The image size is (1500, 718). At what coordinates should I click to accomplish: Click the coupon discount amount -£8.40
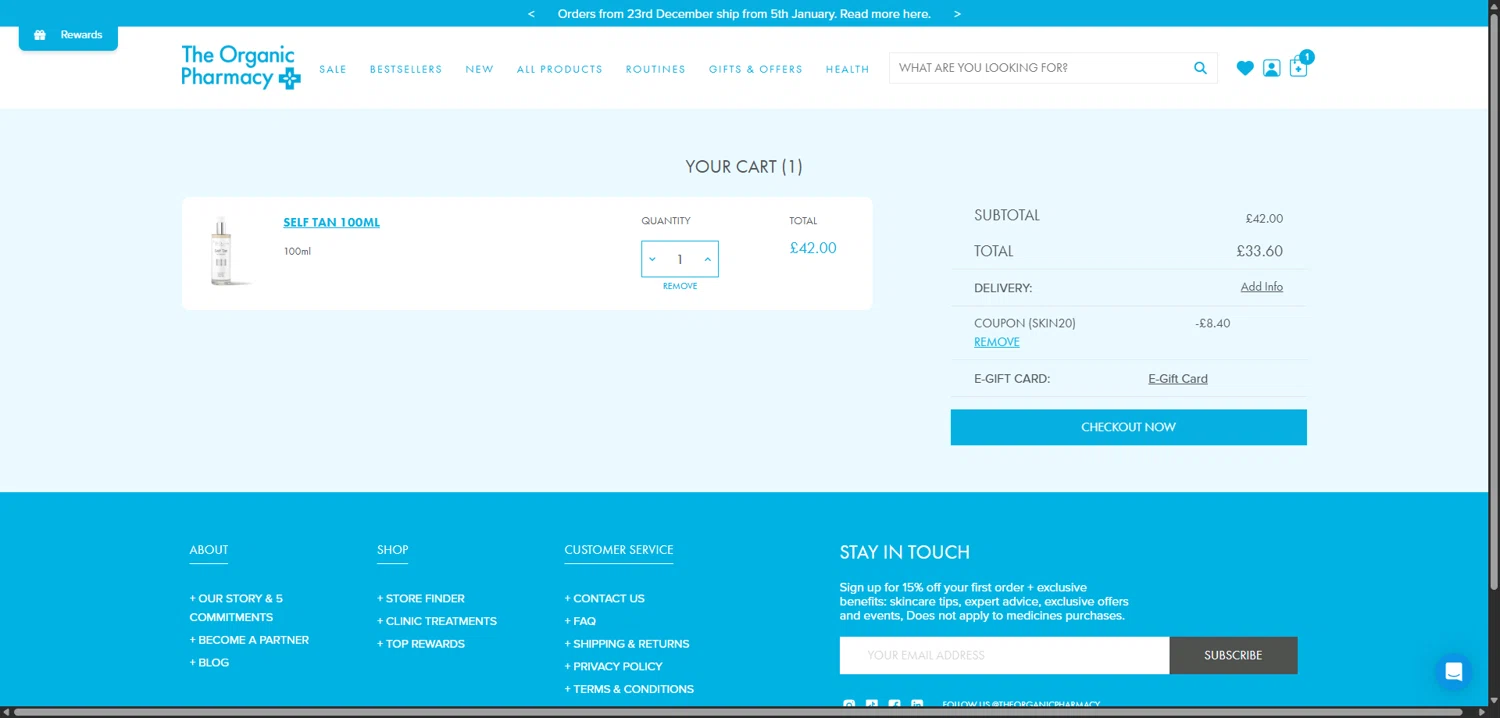click(1213, 324)
